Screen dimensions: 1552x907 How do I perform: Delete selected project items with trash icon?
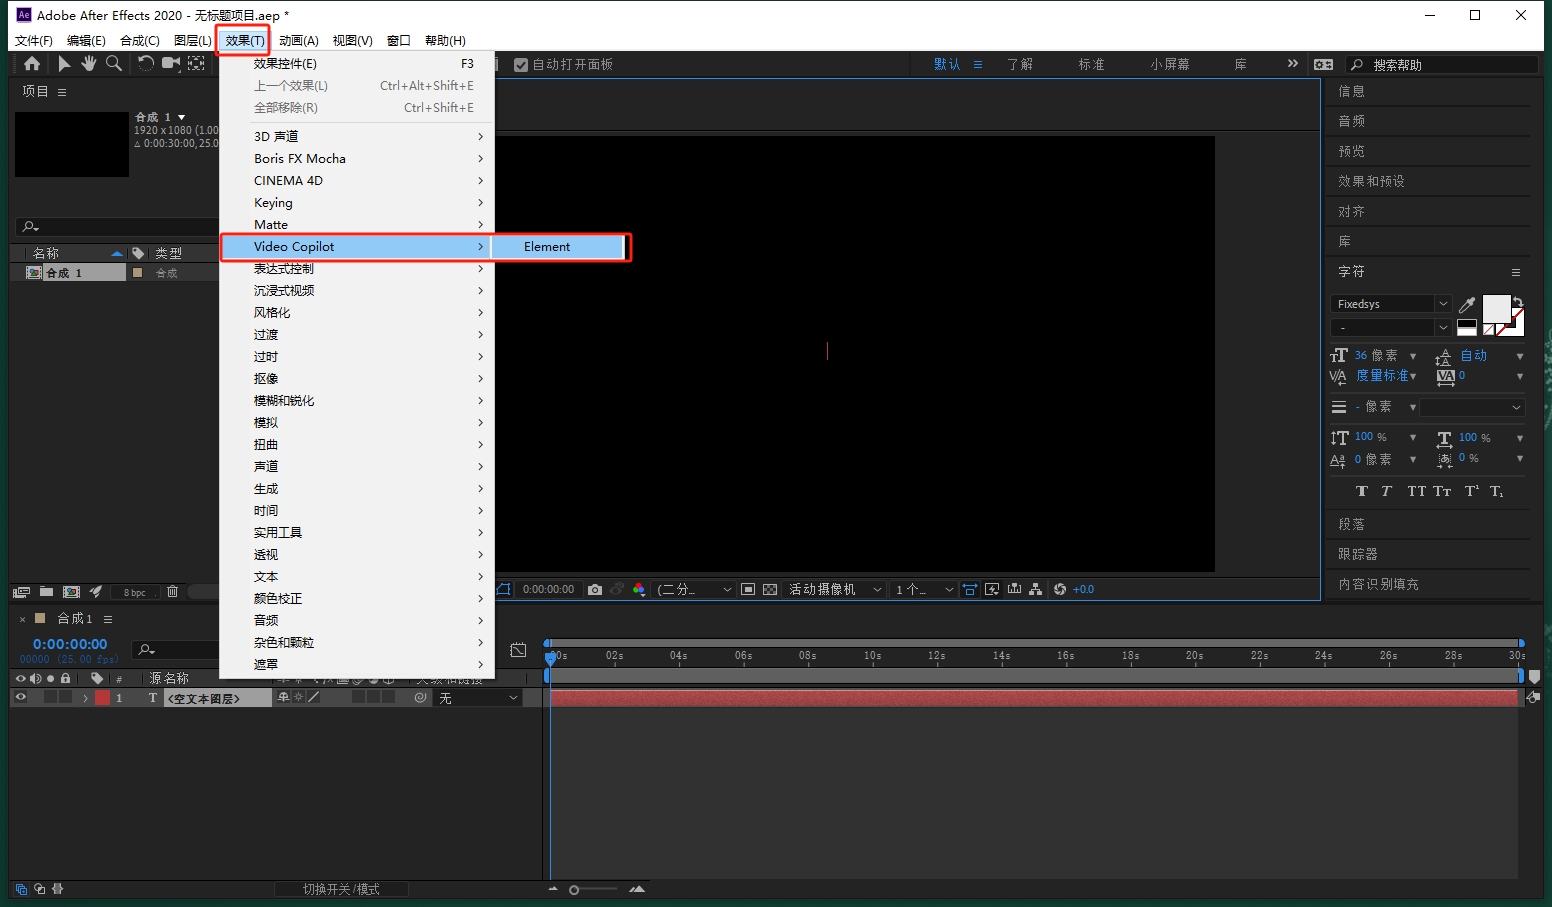pos(172,592)
